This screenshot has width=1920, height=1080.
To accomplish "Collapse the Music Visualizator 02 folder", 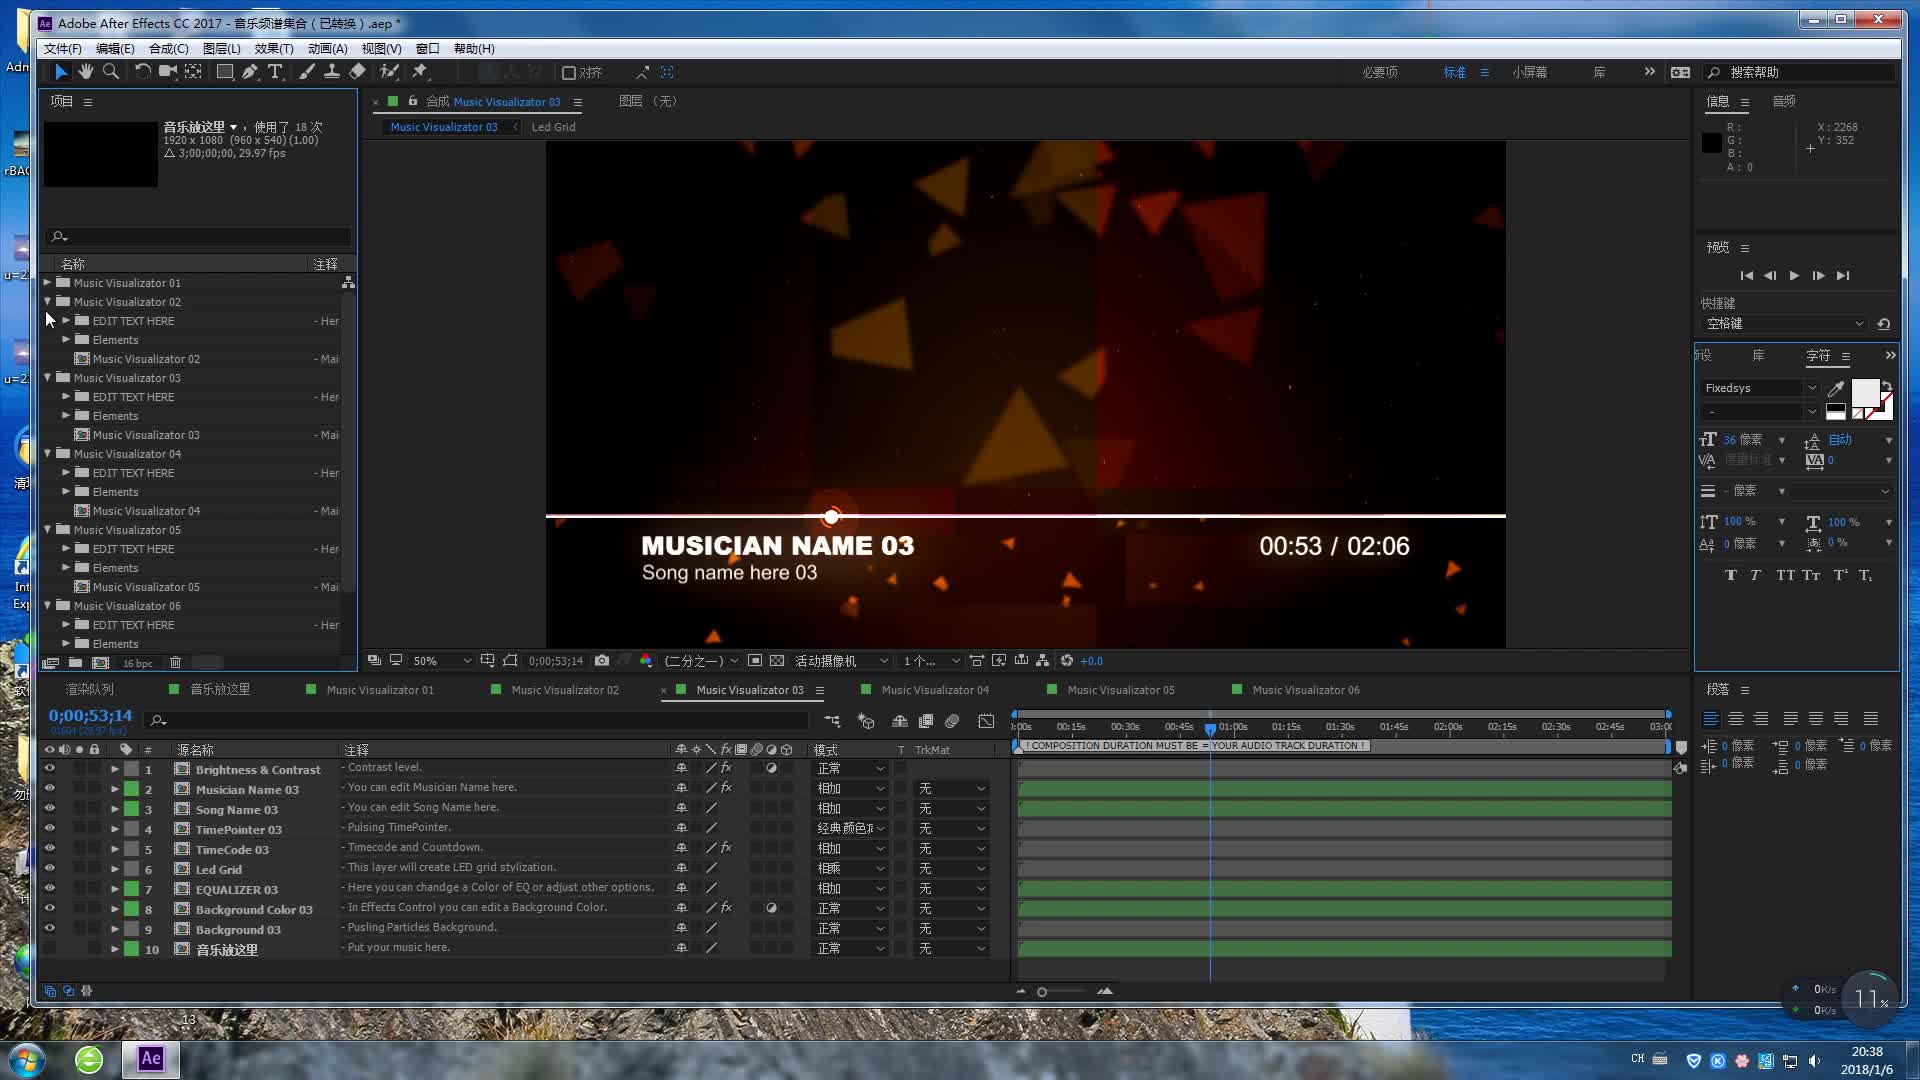I will click(47, 301).
